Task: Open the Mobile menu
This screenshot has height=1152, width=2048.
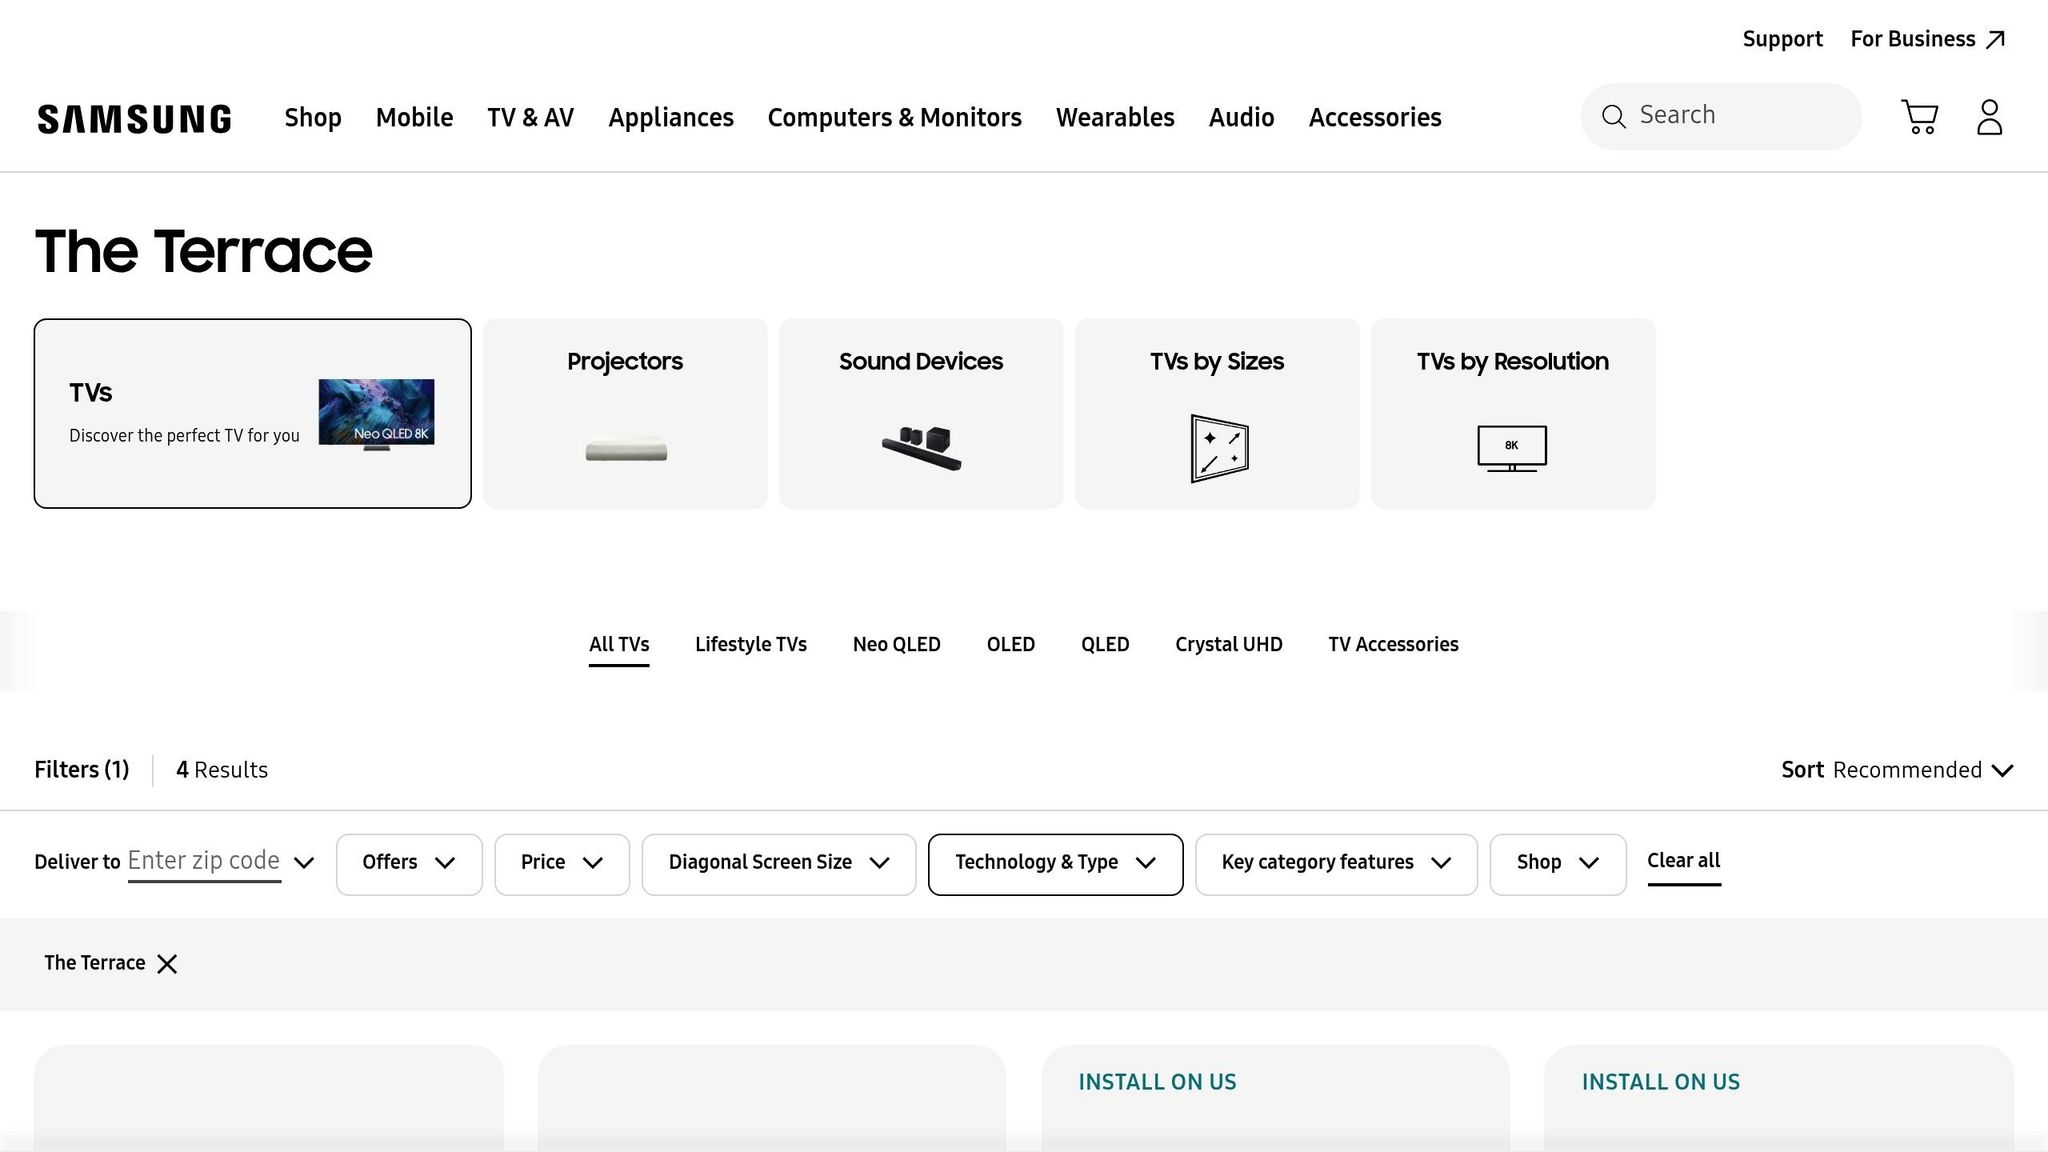Action: click(414, 118)
